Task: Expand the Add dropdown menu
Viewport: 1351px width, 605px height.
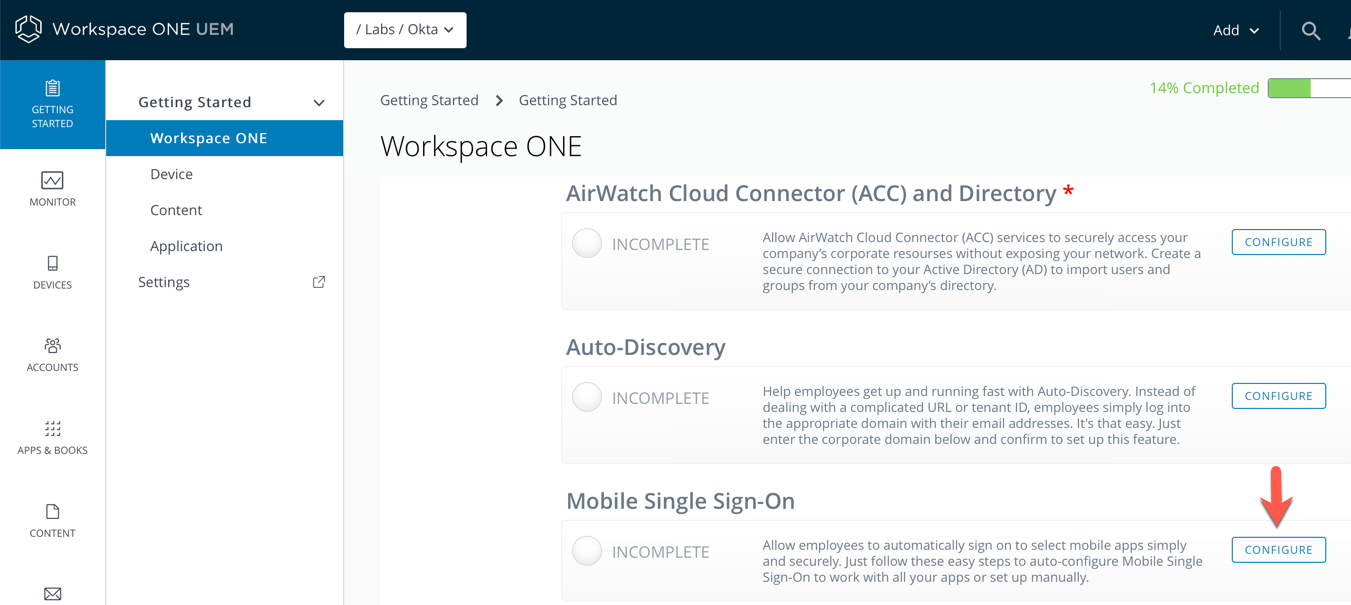Action: pyautogui.click(x=1235, y=31)
